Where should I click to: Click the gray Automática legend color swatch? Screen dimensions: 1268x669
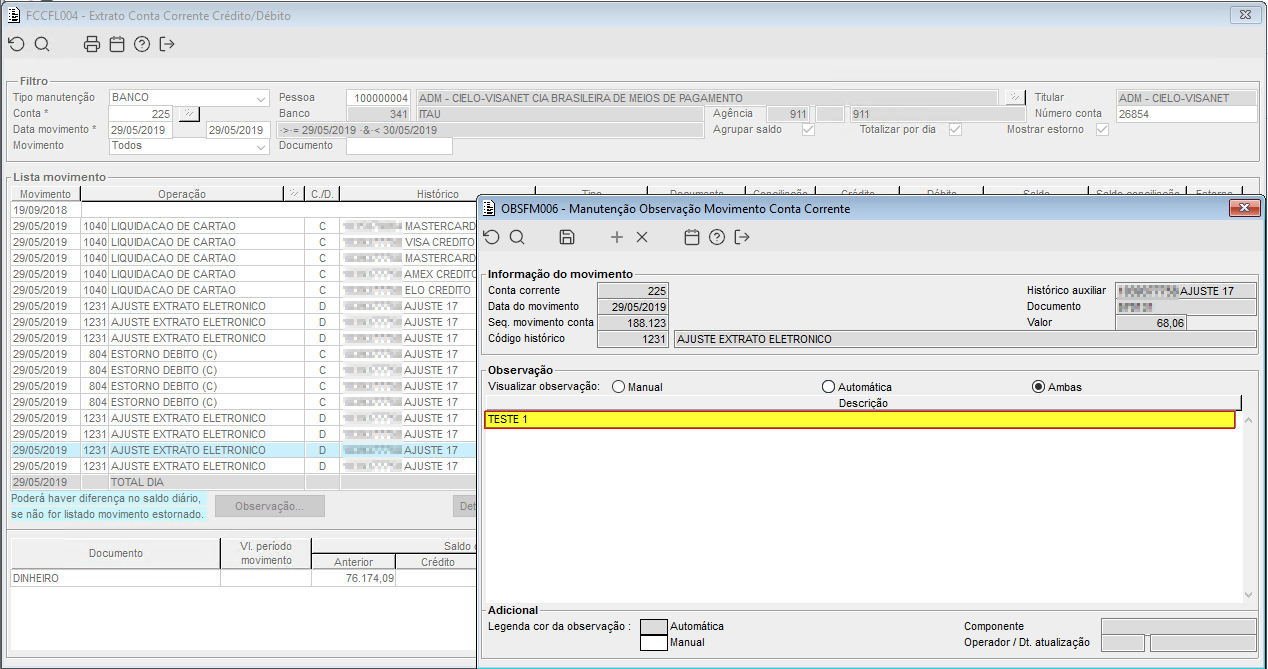[x=653, y=626]
